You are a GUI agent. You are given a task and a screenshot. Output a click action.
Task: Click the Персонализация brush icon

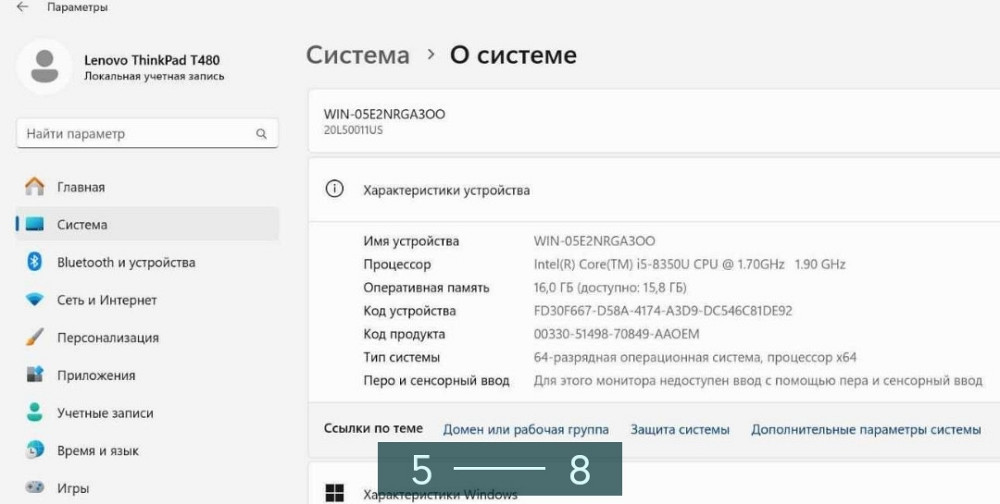34,337
